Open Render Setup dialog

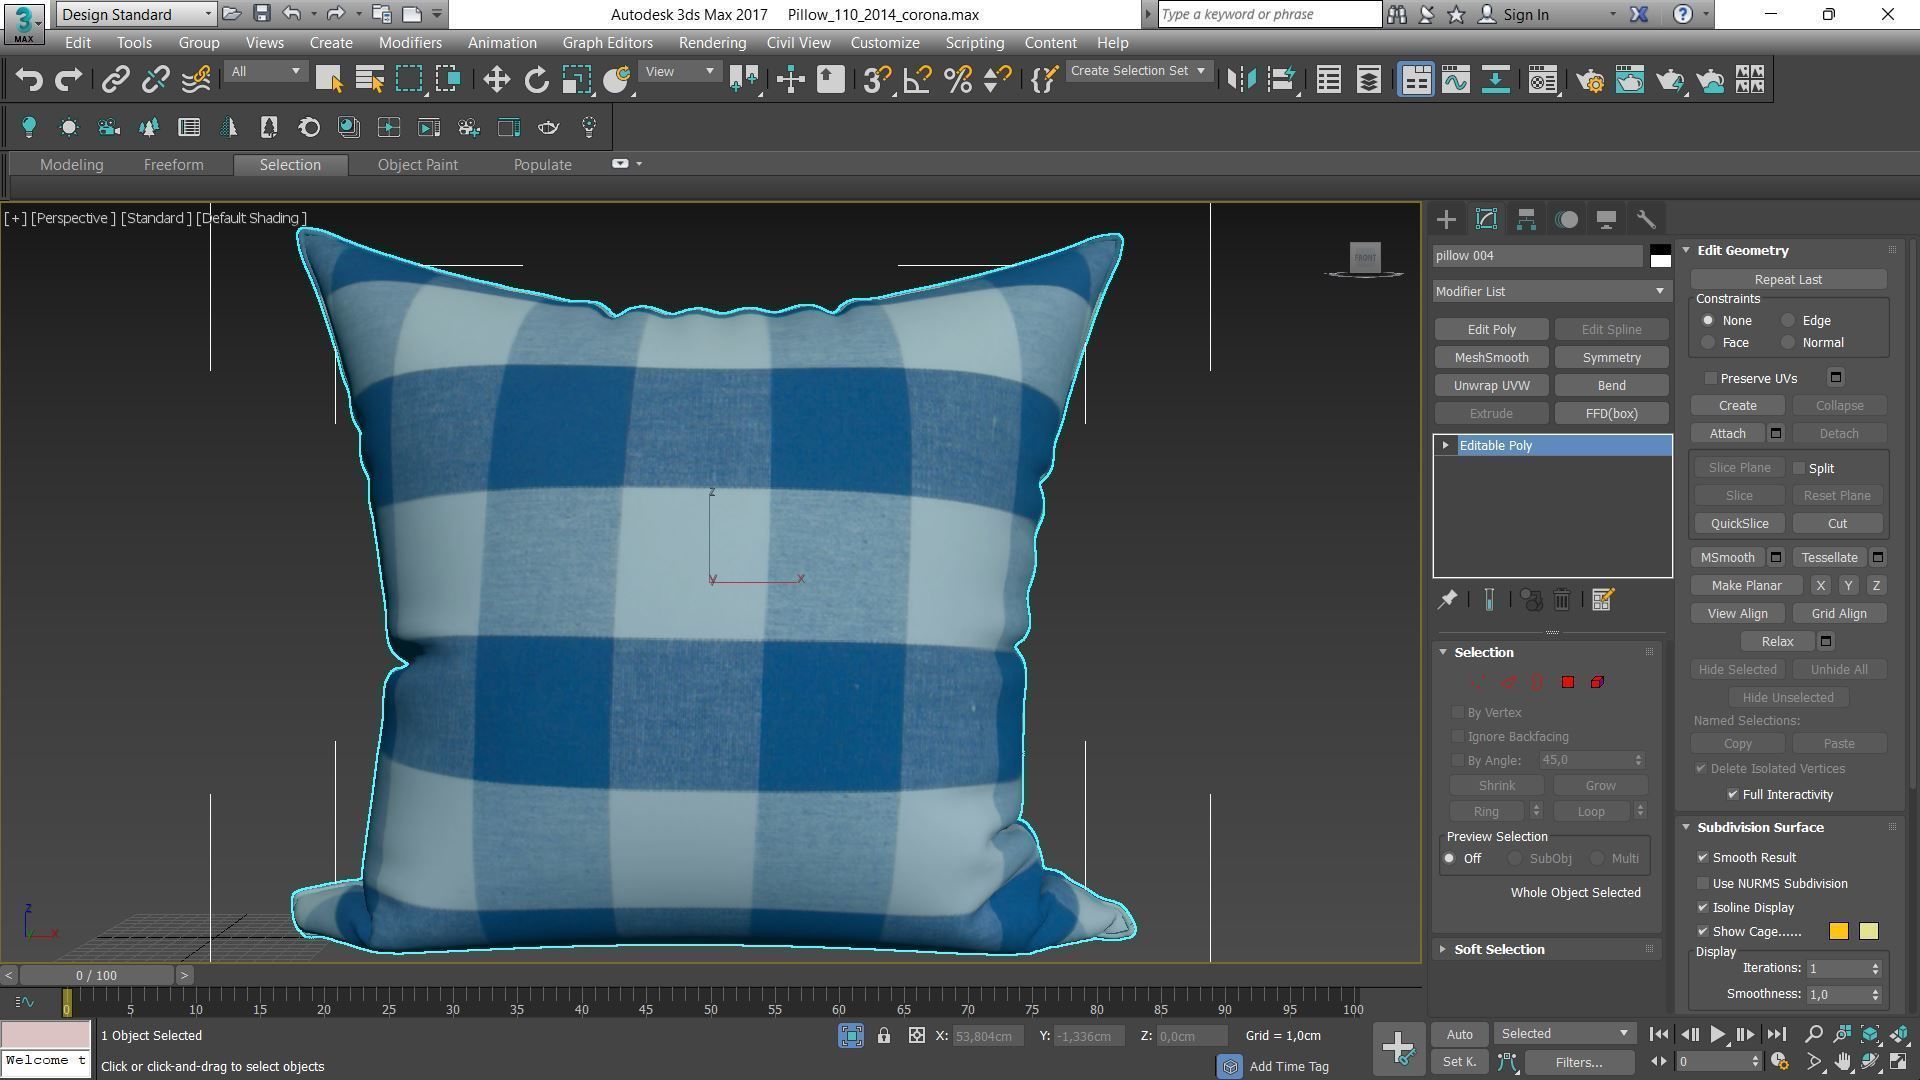1590,80
